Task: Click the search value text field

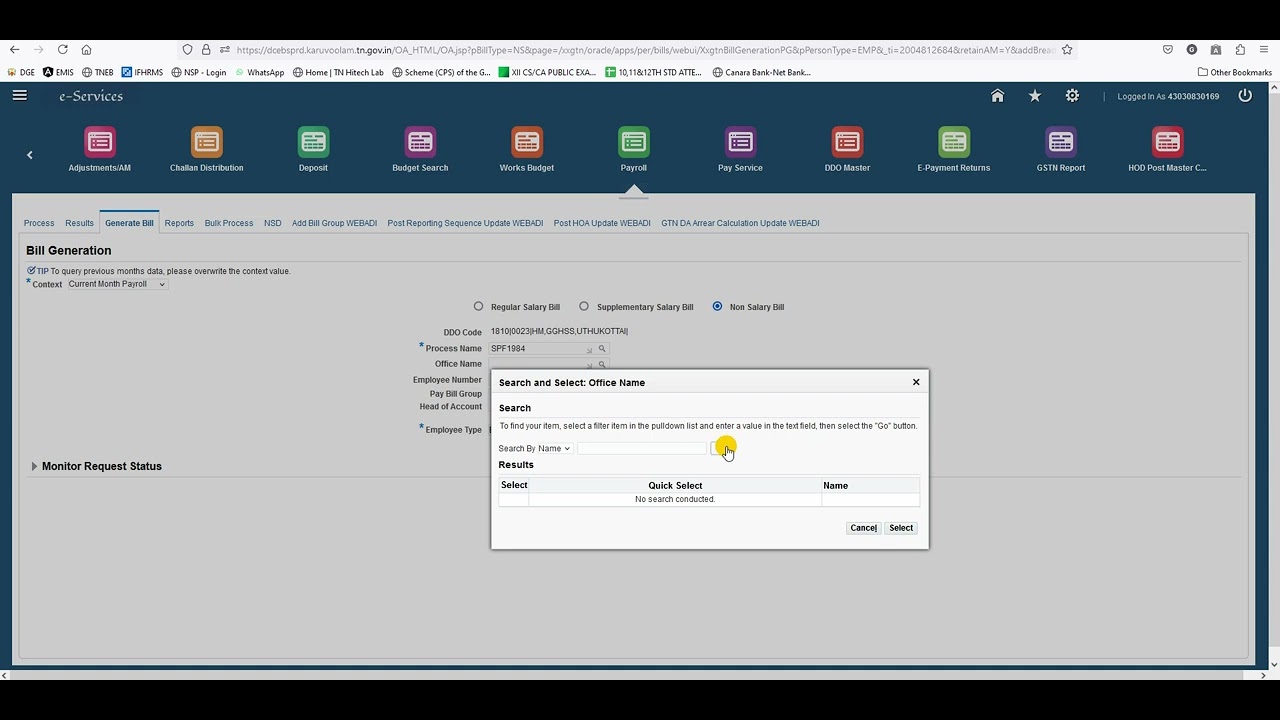Action: (642, 449)
